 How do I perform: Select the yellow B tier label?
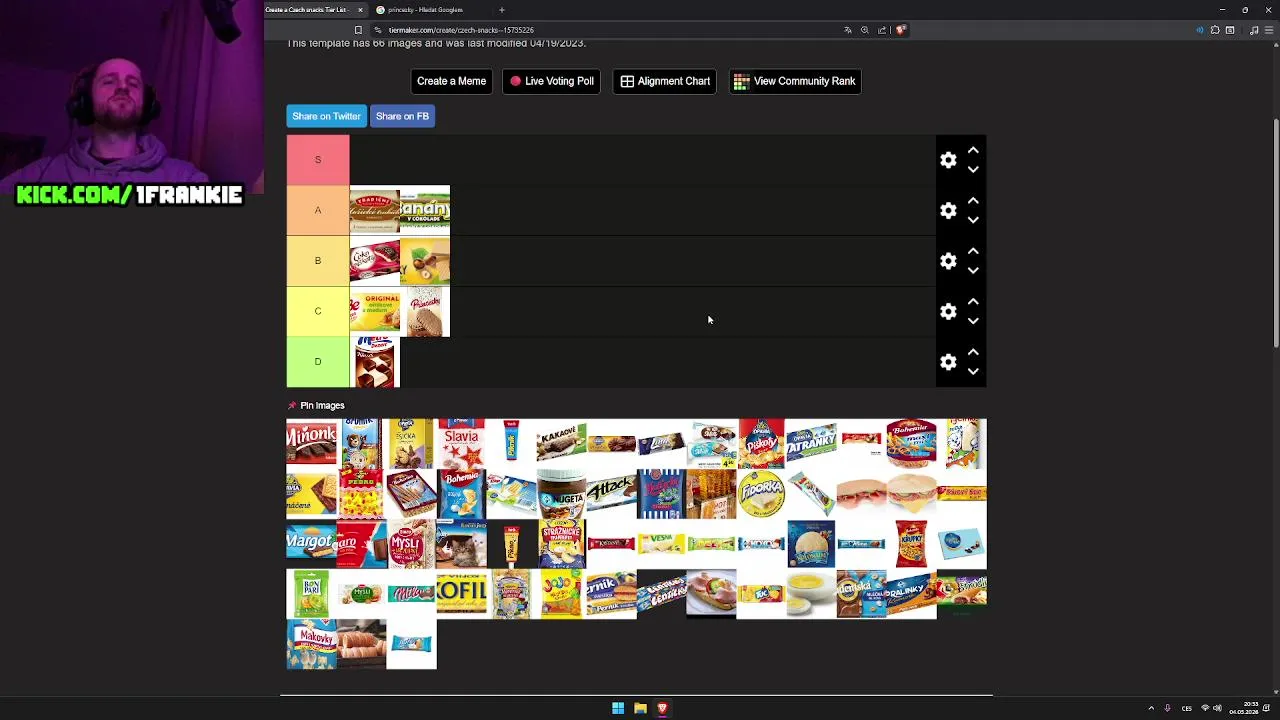pos(318,261)
